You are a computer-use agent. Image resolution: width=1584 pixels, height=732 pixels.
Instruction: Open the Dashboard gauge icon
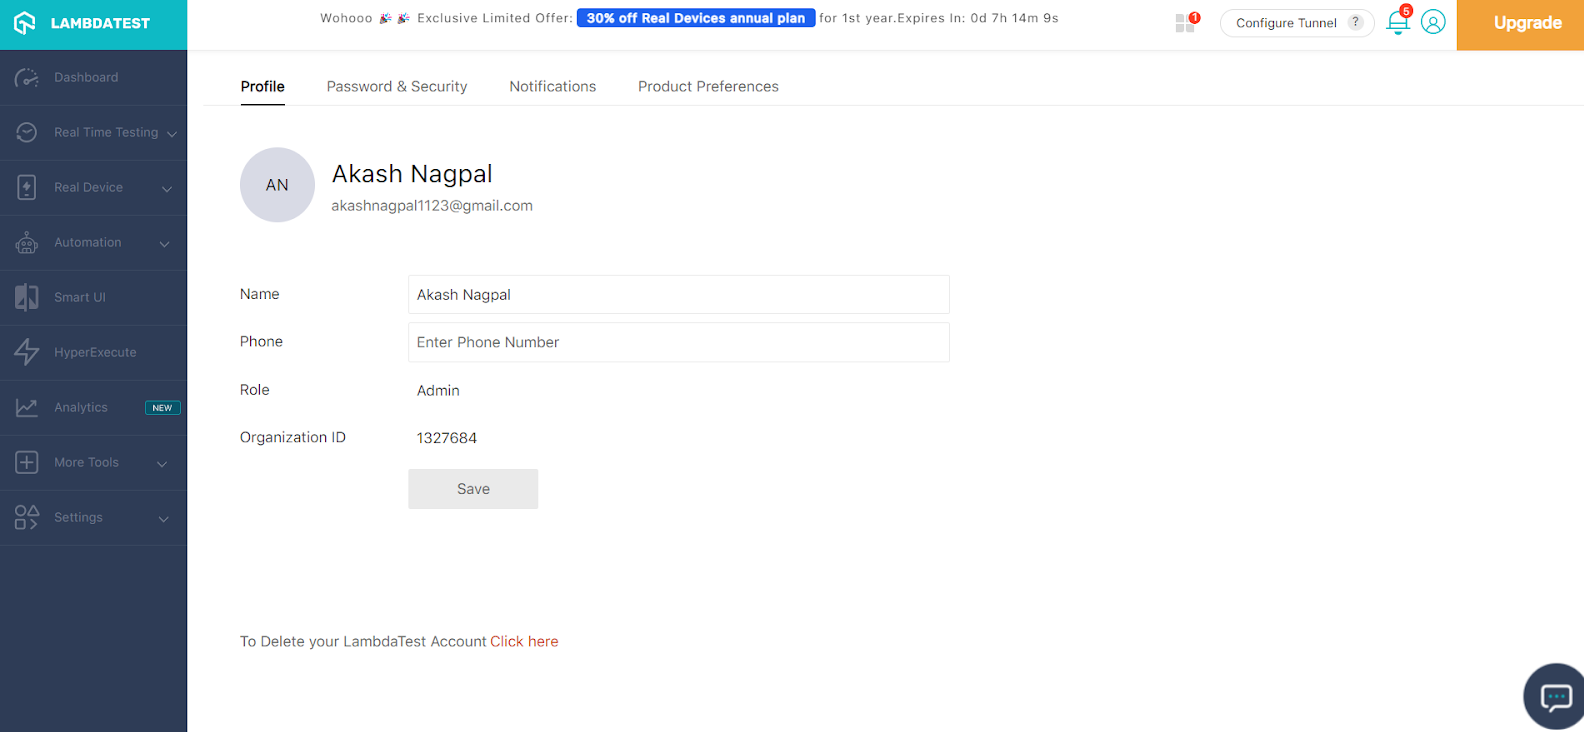(27, 78)
